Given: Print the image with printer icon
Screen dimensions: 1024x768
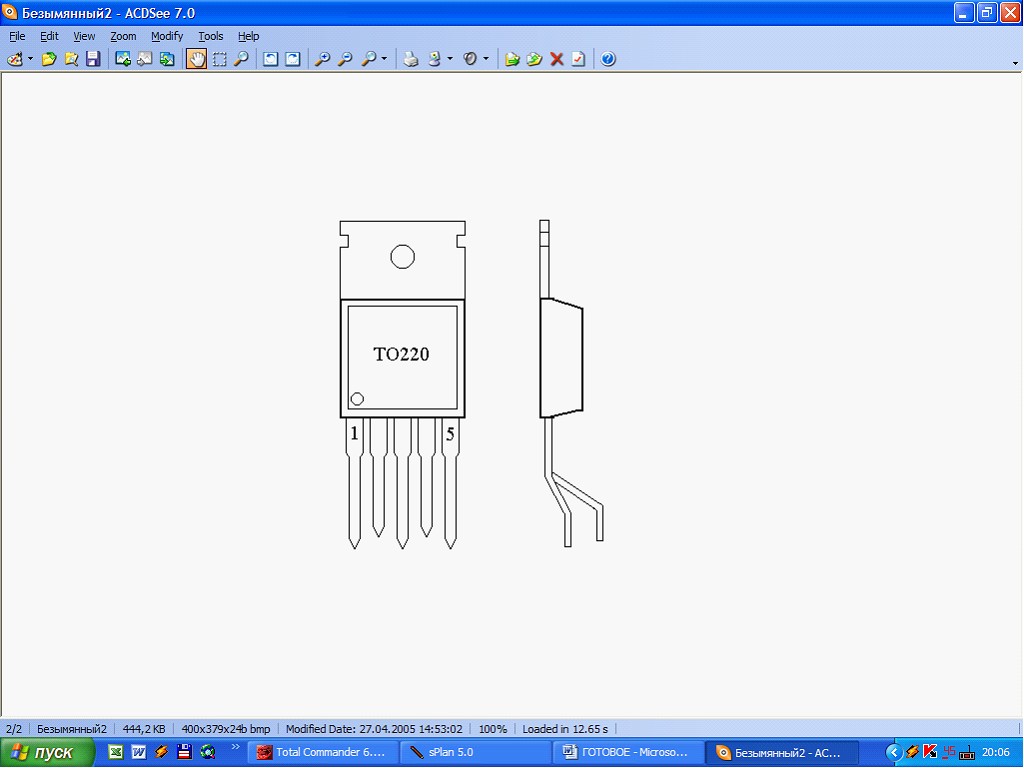Looking at the screenshot, I should coord(411,59).
